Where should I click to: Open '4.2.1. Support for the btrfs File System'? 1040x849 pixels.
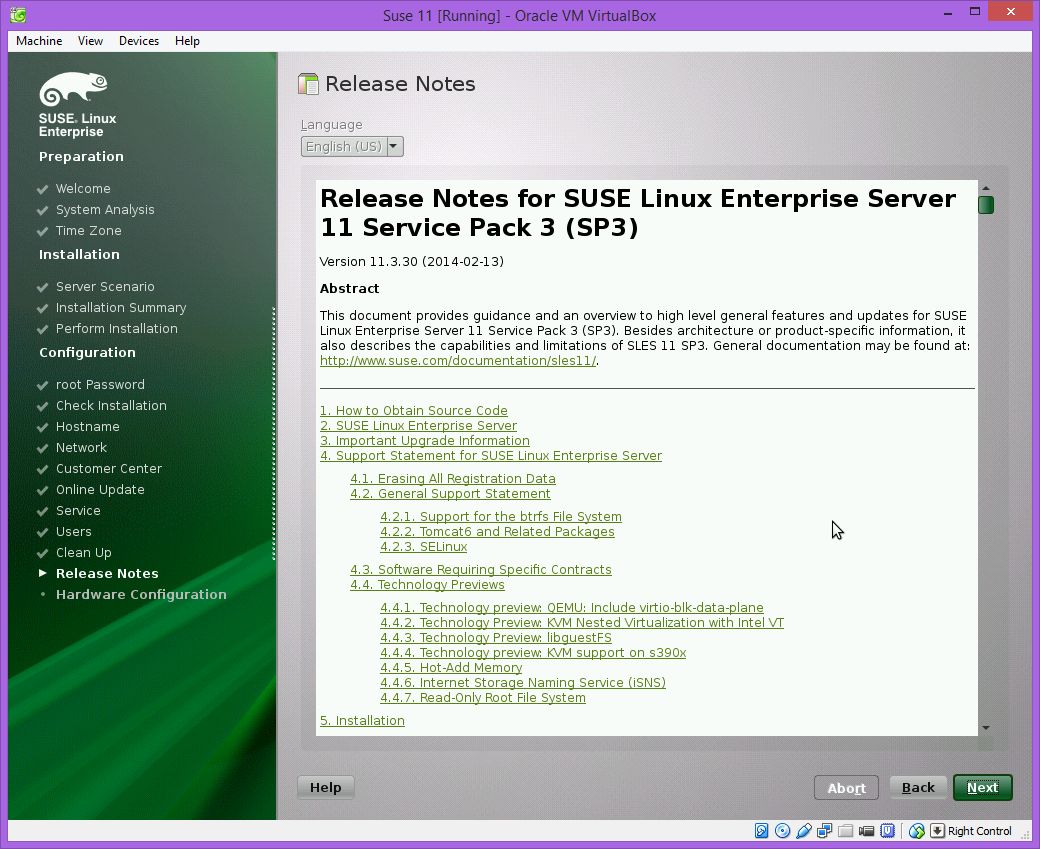click(x=501, y=517)
